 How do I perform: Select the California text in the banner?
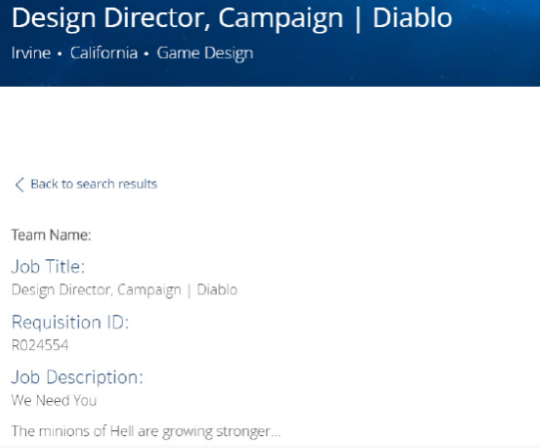[x=104, y=53]
